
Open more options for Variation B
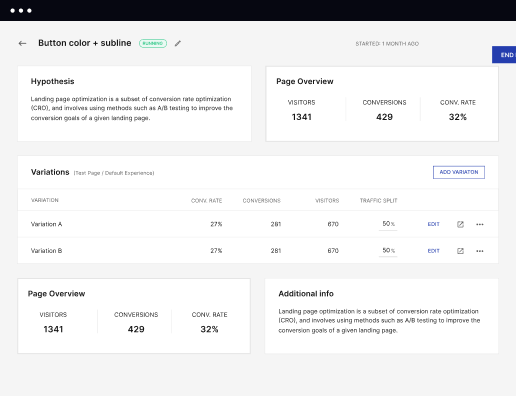[480, 251]
